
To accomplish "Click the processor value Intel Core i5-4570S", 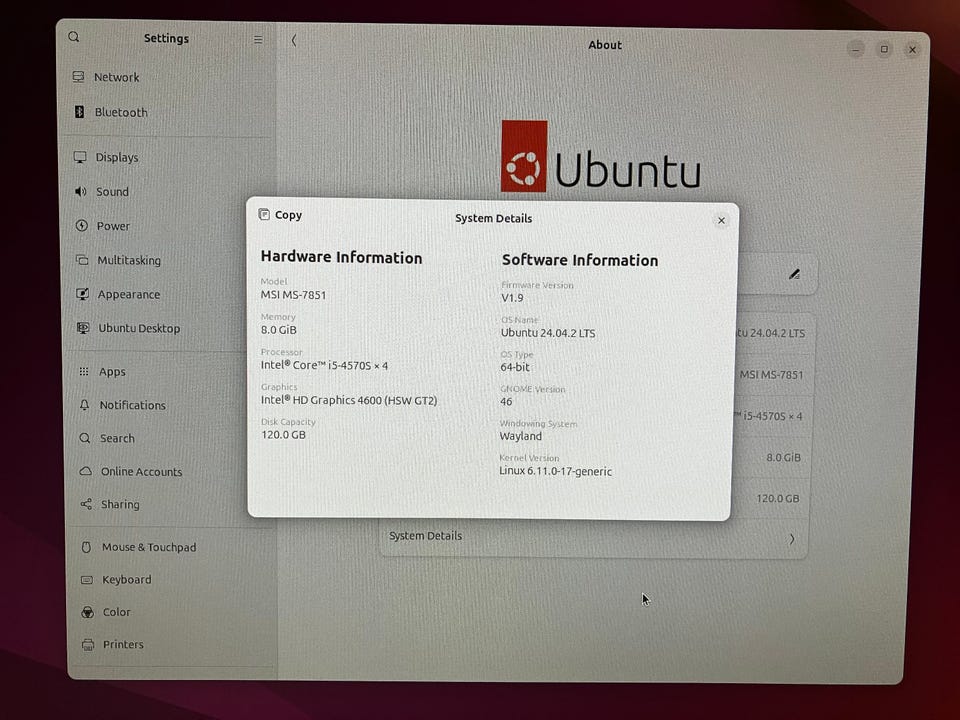I will [324, 365].
